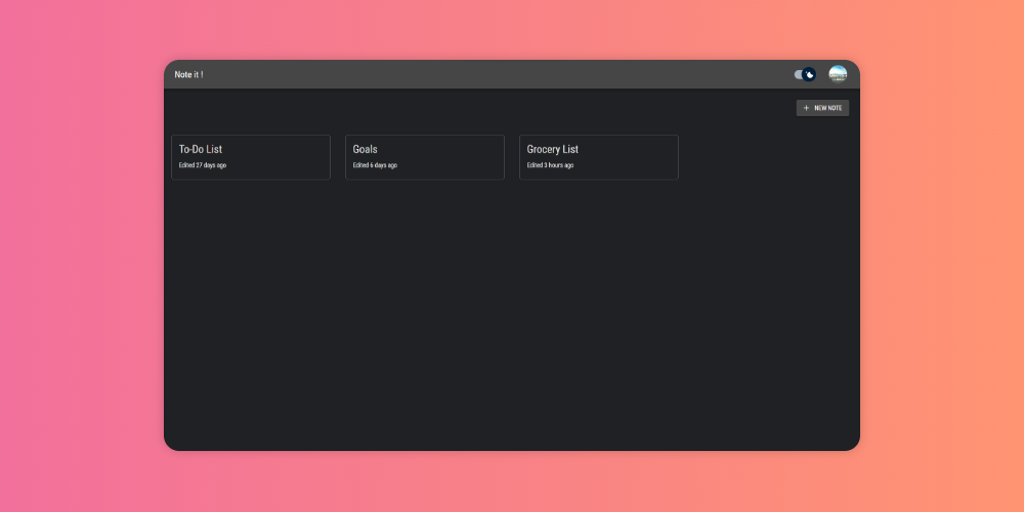Toggle the dark mode switch
Viewport: 1024px width, 512px height.
pos(805,74)
